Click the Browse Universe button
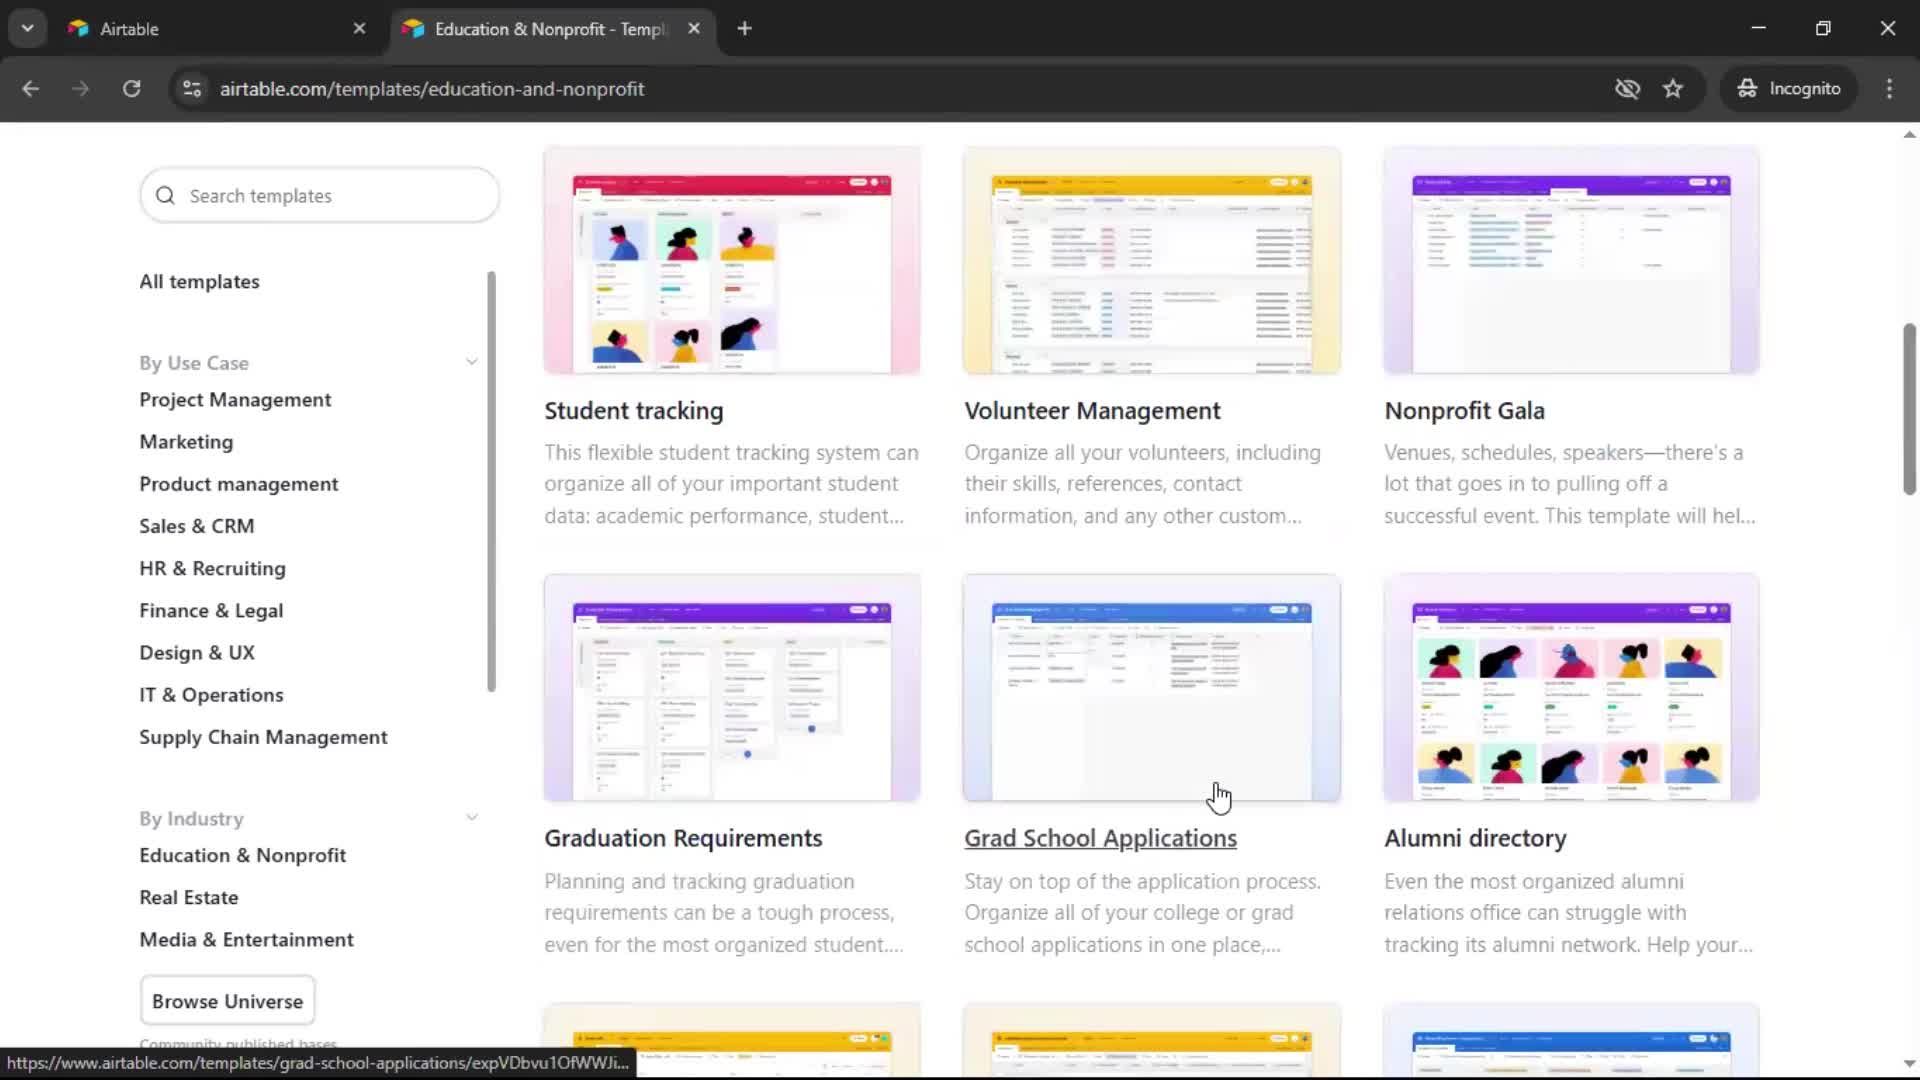 (227, 1000)
